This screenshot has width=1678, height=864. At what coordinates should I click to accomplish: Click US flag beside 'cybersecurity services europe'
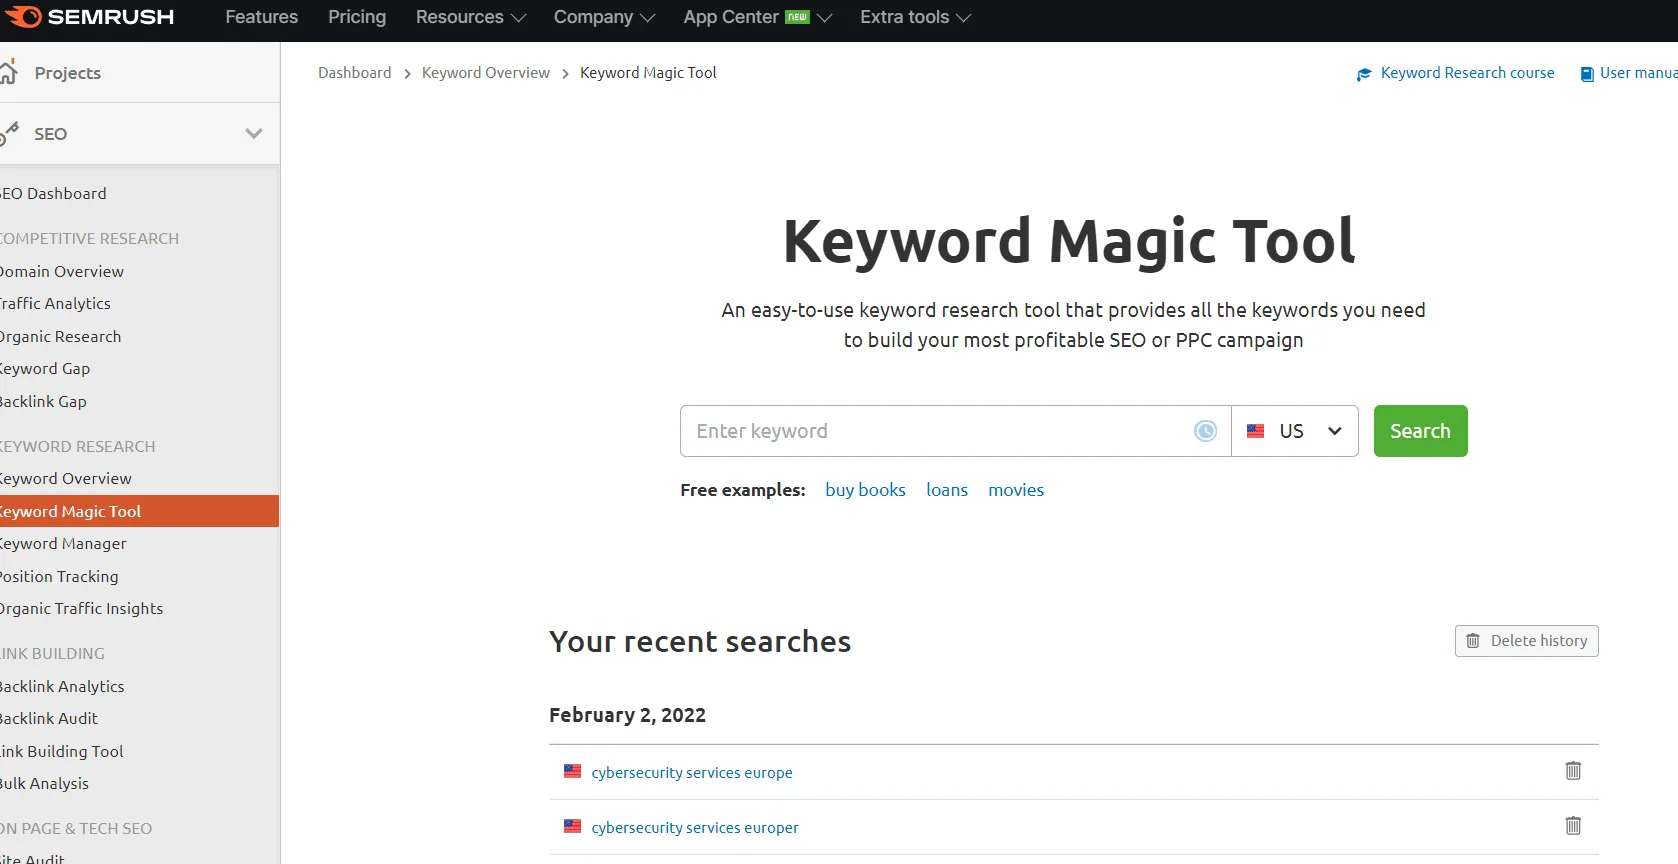572,771
